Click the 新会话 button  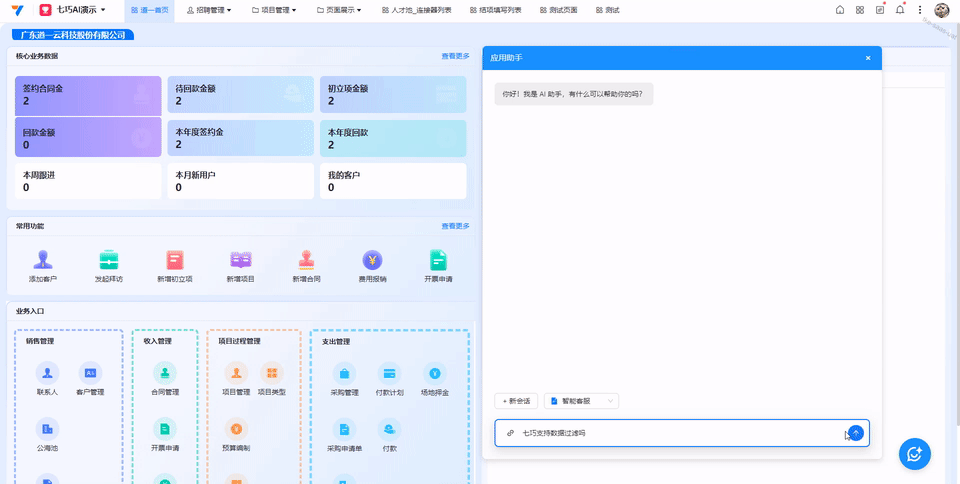(x=516, y=401)
